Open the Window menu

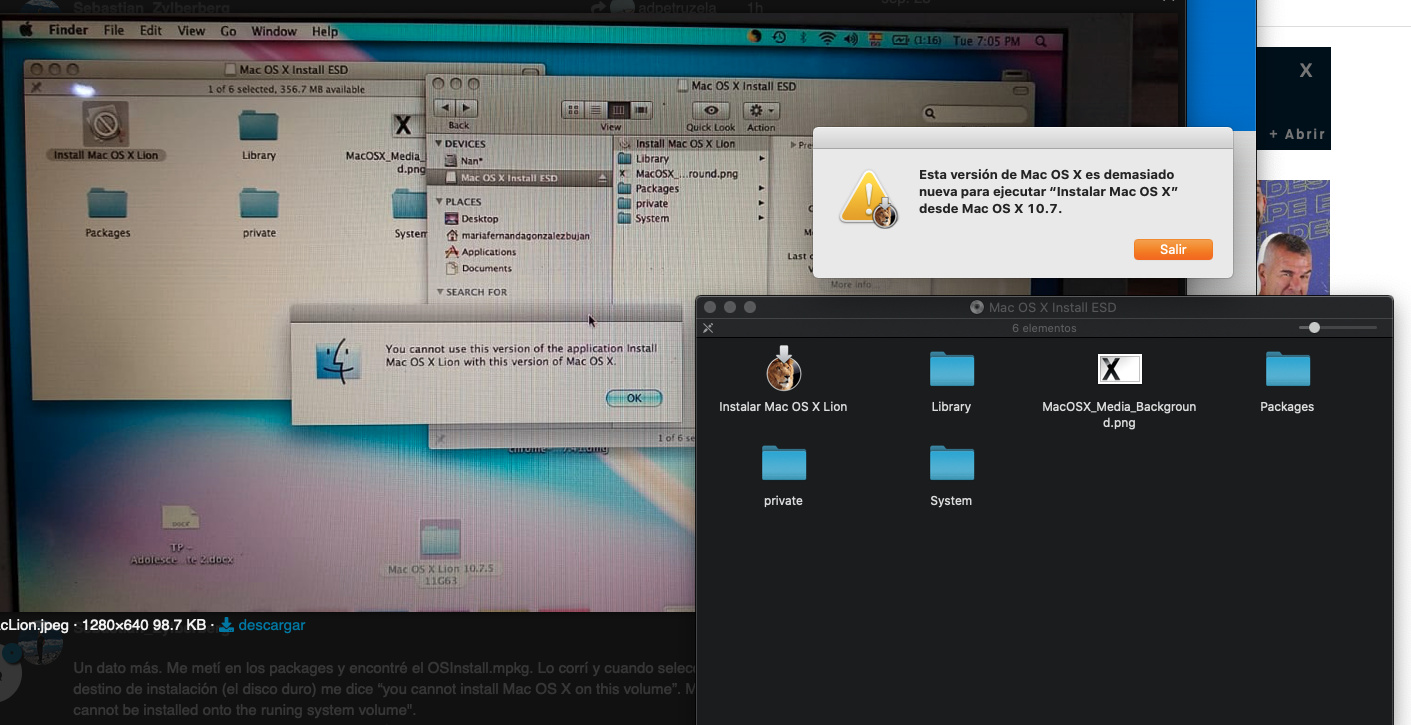274,31
